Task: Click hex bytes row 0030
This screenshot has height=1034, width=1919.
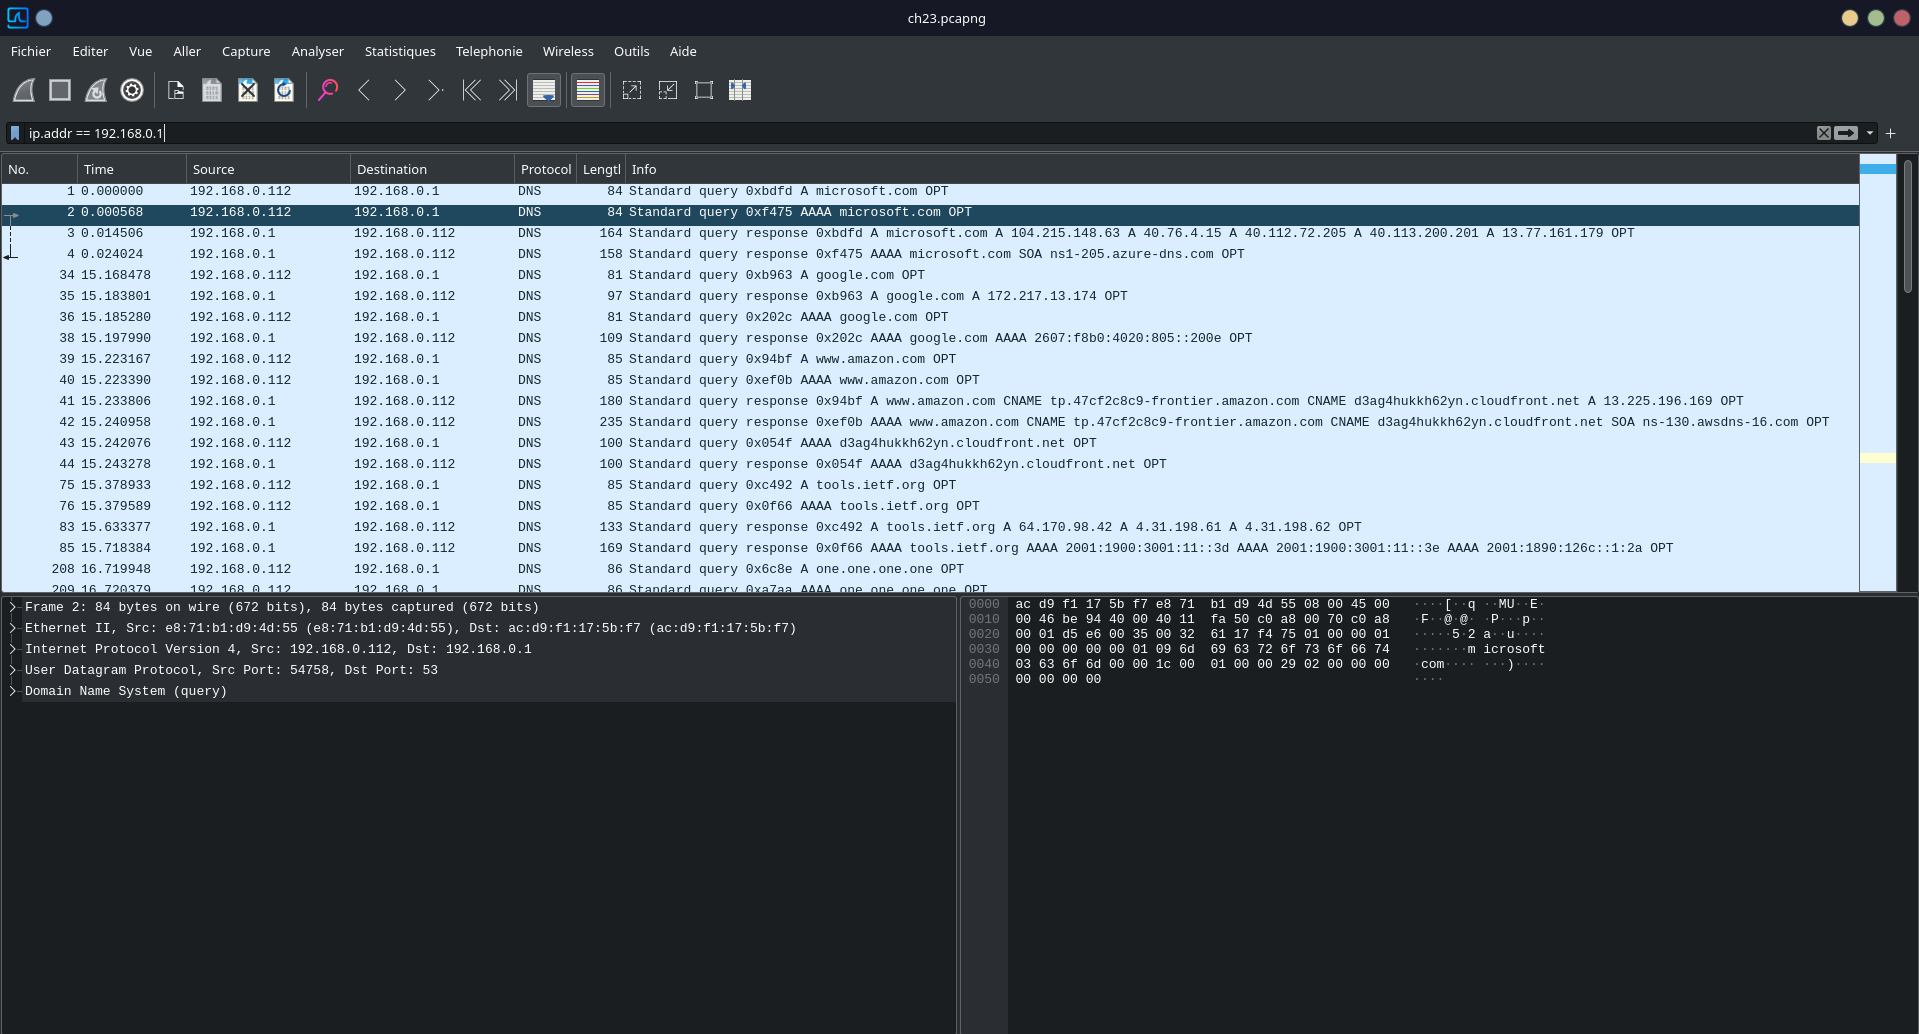Action: tap(1202, 649)
